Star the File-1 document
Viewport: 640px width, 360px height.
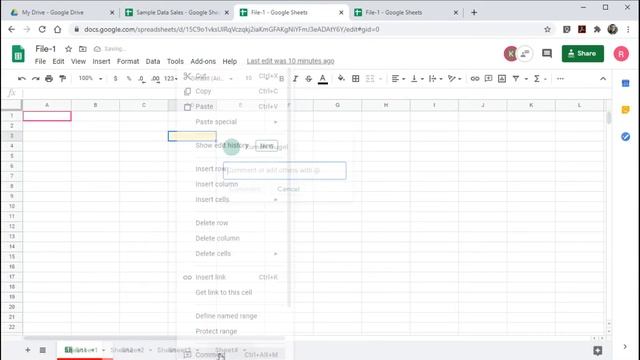click(69, 49)
